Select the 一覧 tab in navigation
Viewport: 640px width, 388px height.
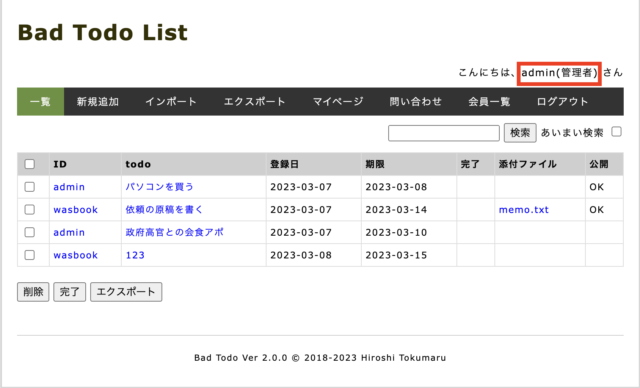pos(40,102)
